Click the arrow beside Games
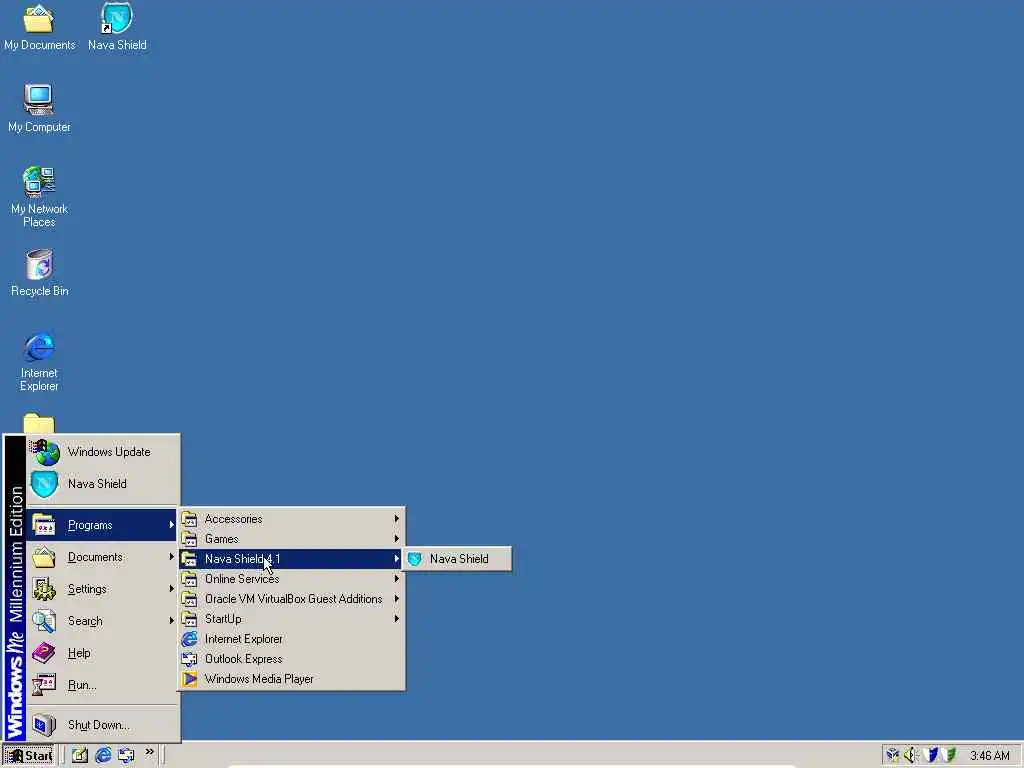This screenshot has width=1024, height=768. coord(396,539)
